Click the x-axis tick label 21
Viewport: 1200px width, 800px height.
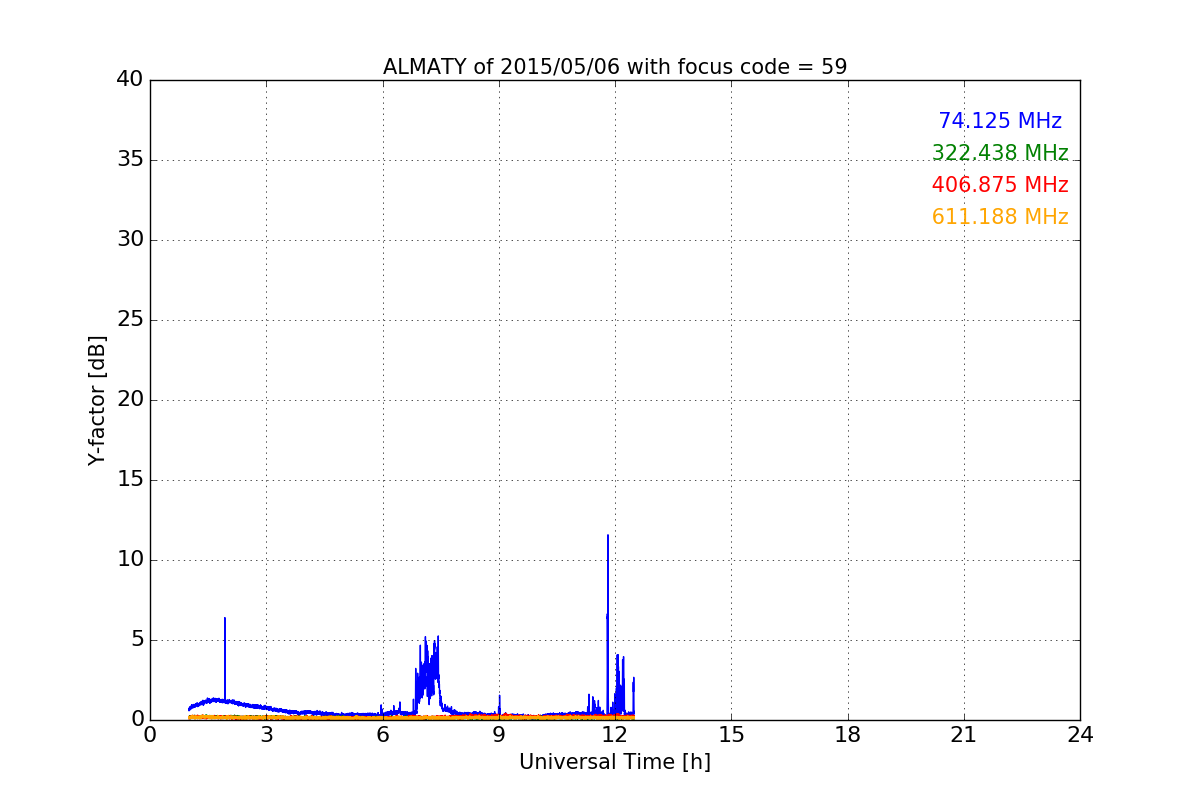964,735
